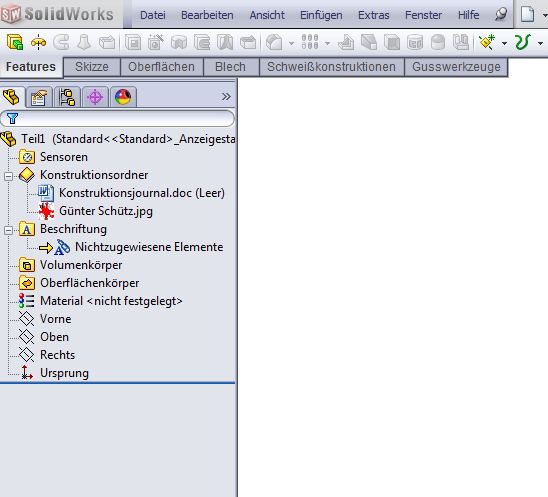This screenshot has width=548, height=497.
Task: Select Konstruktionsjournal.doc (Leer)
Action: (x=131, y=193)
